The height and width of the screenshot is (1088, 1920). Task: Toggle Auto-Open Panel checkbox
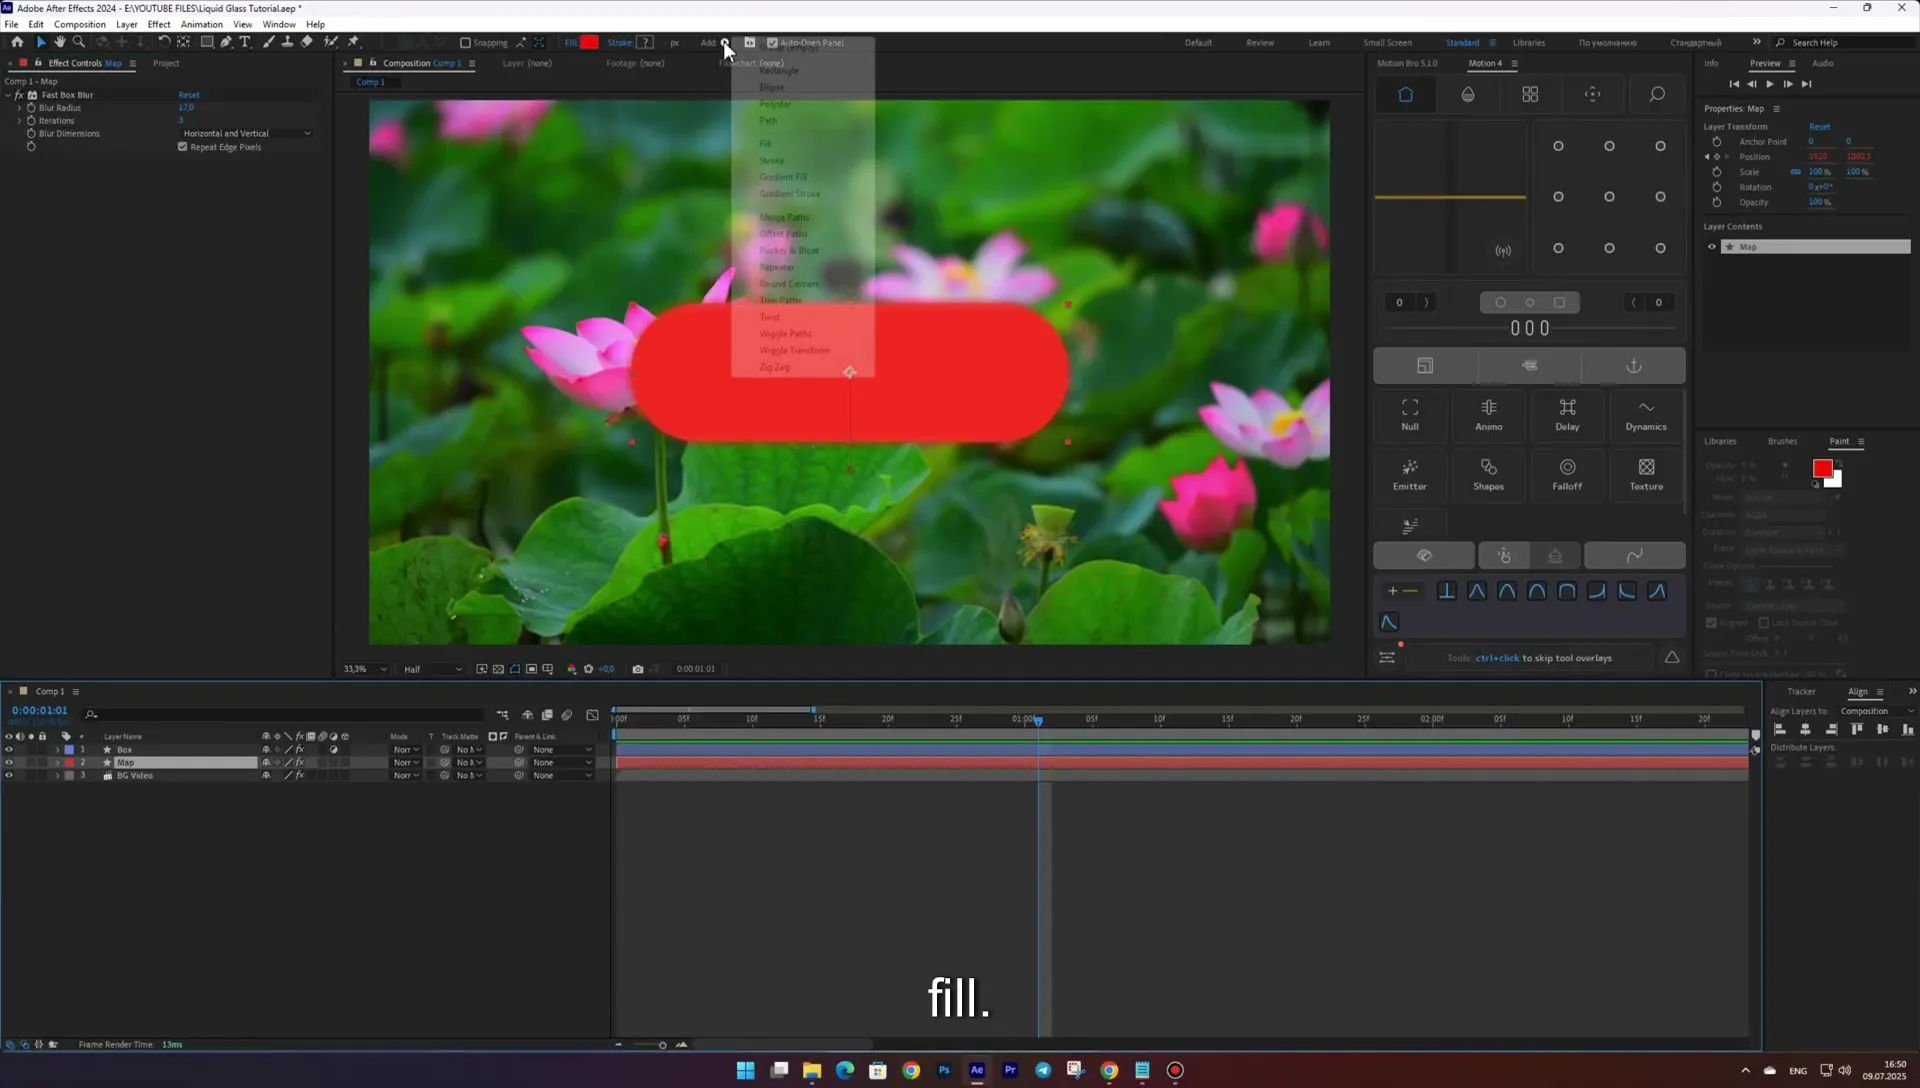click(772, 43)
